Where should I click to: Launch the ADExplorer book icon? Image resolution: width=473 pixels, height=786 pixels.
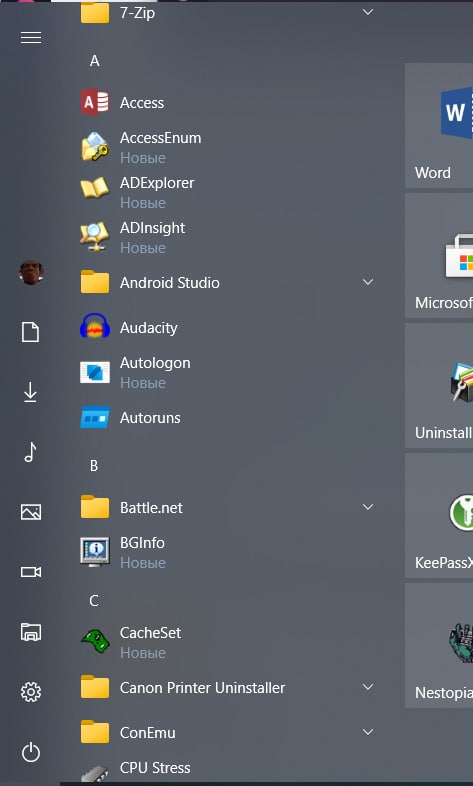click(x=95, y=187)
